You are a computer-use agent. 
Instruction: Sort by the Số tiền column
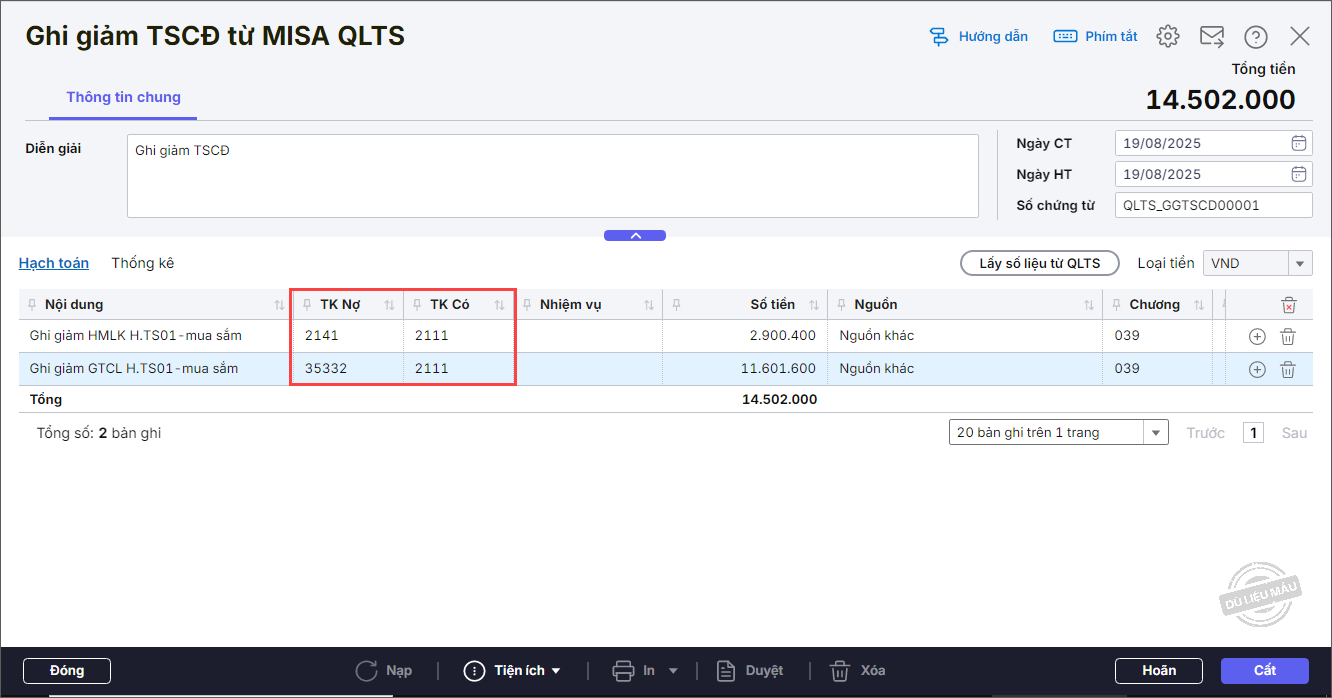(x=814, y=305)
